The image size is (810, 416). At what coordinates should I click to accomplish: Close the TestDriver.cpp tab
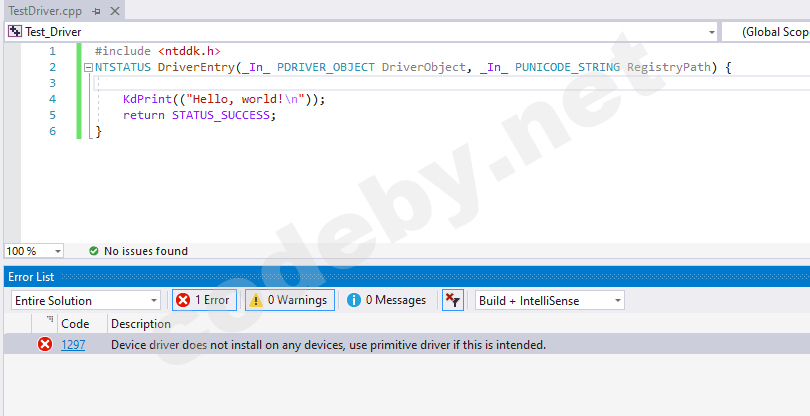pos(113,10)
